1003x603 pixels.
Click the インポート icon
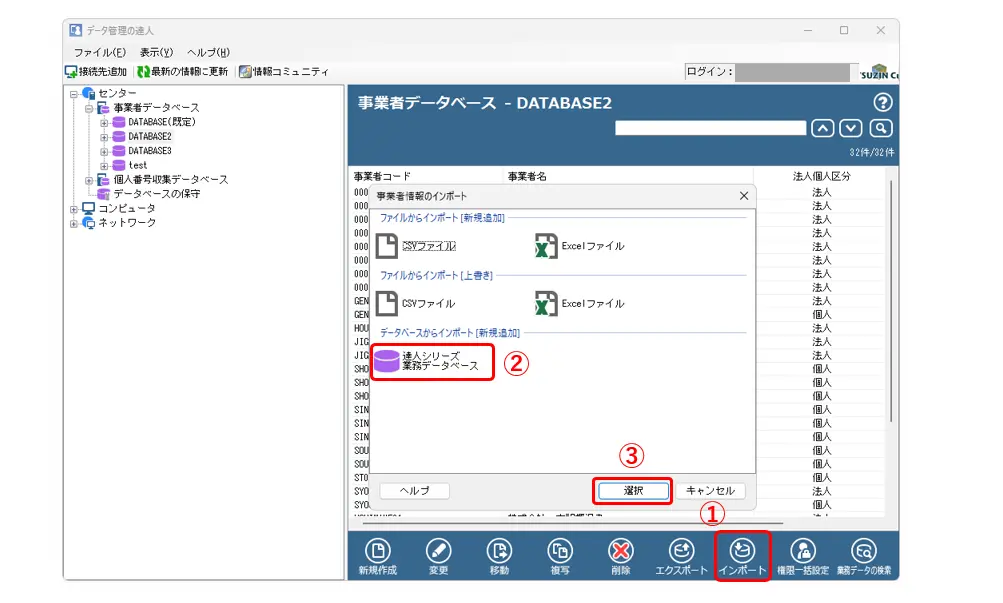coord(742,551)
